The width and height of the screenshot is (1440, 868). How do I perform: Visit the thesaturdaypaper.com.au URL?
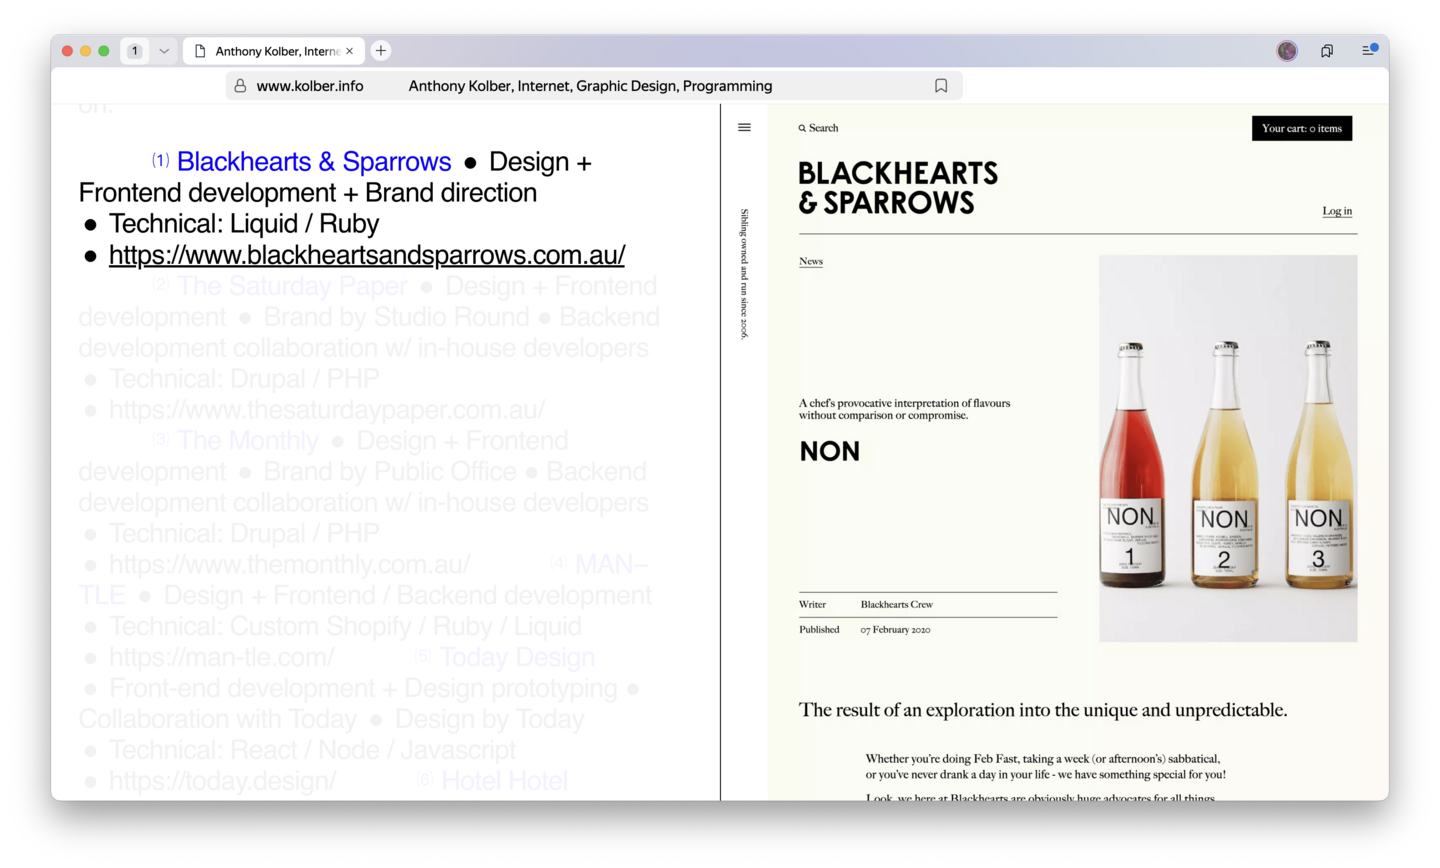coord(327,410)
